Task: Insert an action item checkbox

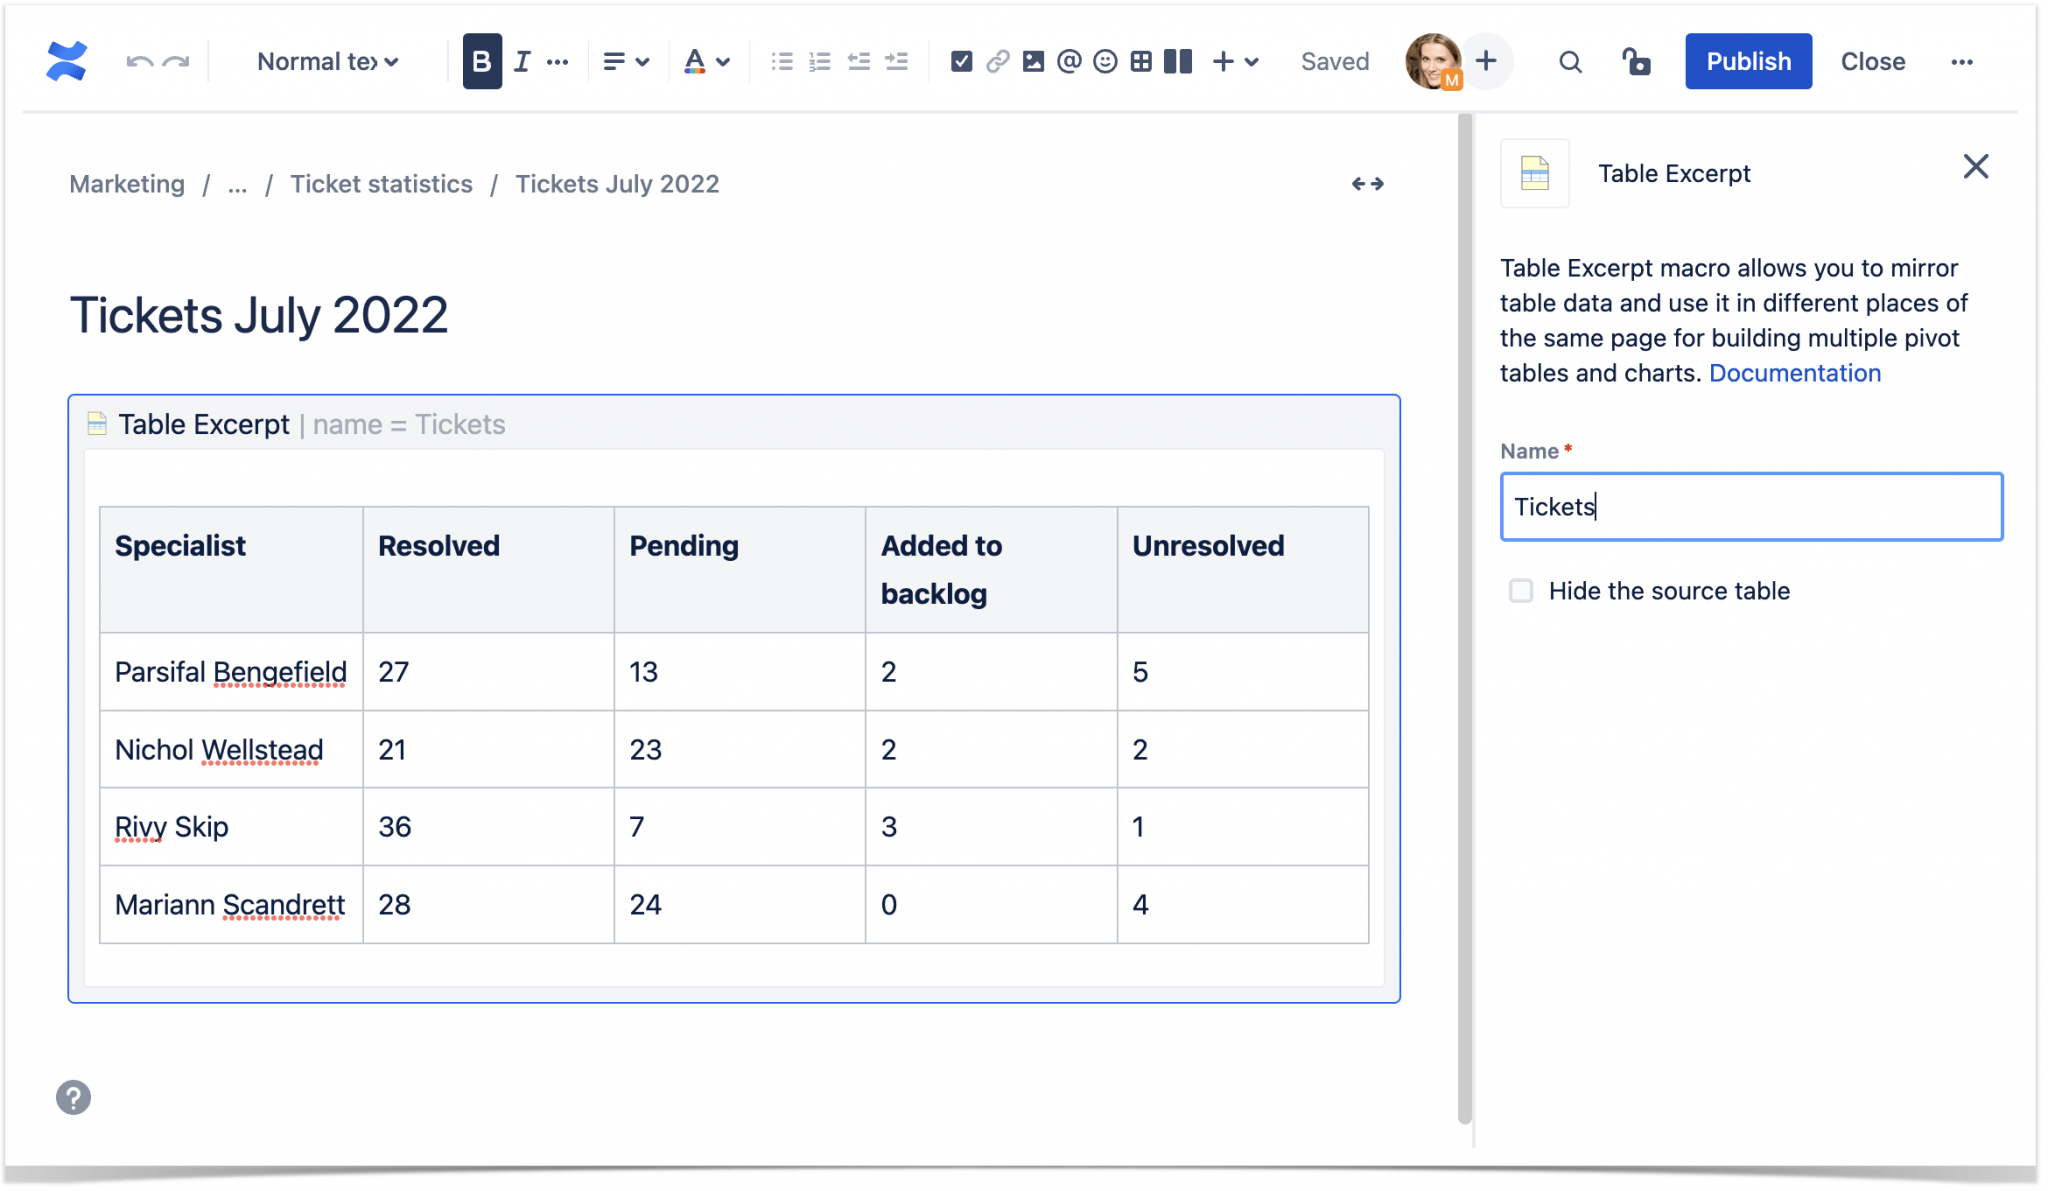Action: 962,61
